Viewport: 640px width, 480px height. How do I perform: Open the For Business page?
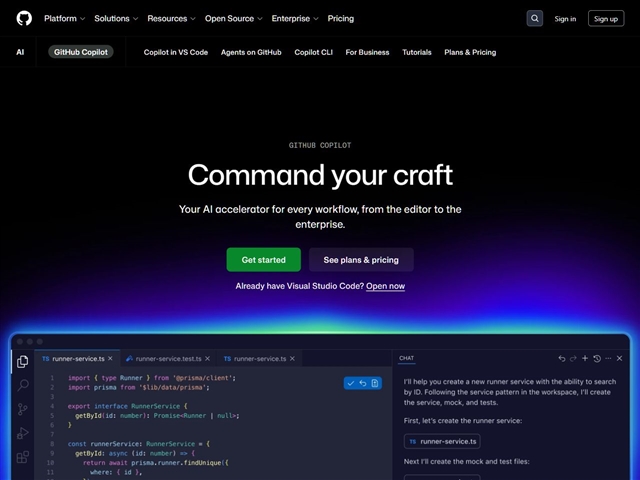pos(367,52)
